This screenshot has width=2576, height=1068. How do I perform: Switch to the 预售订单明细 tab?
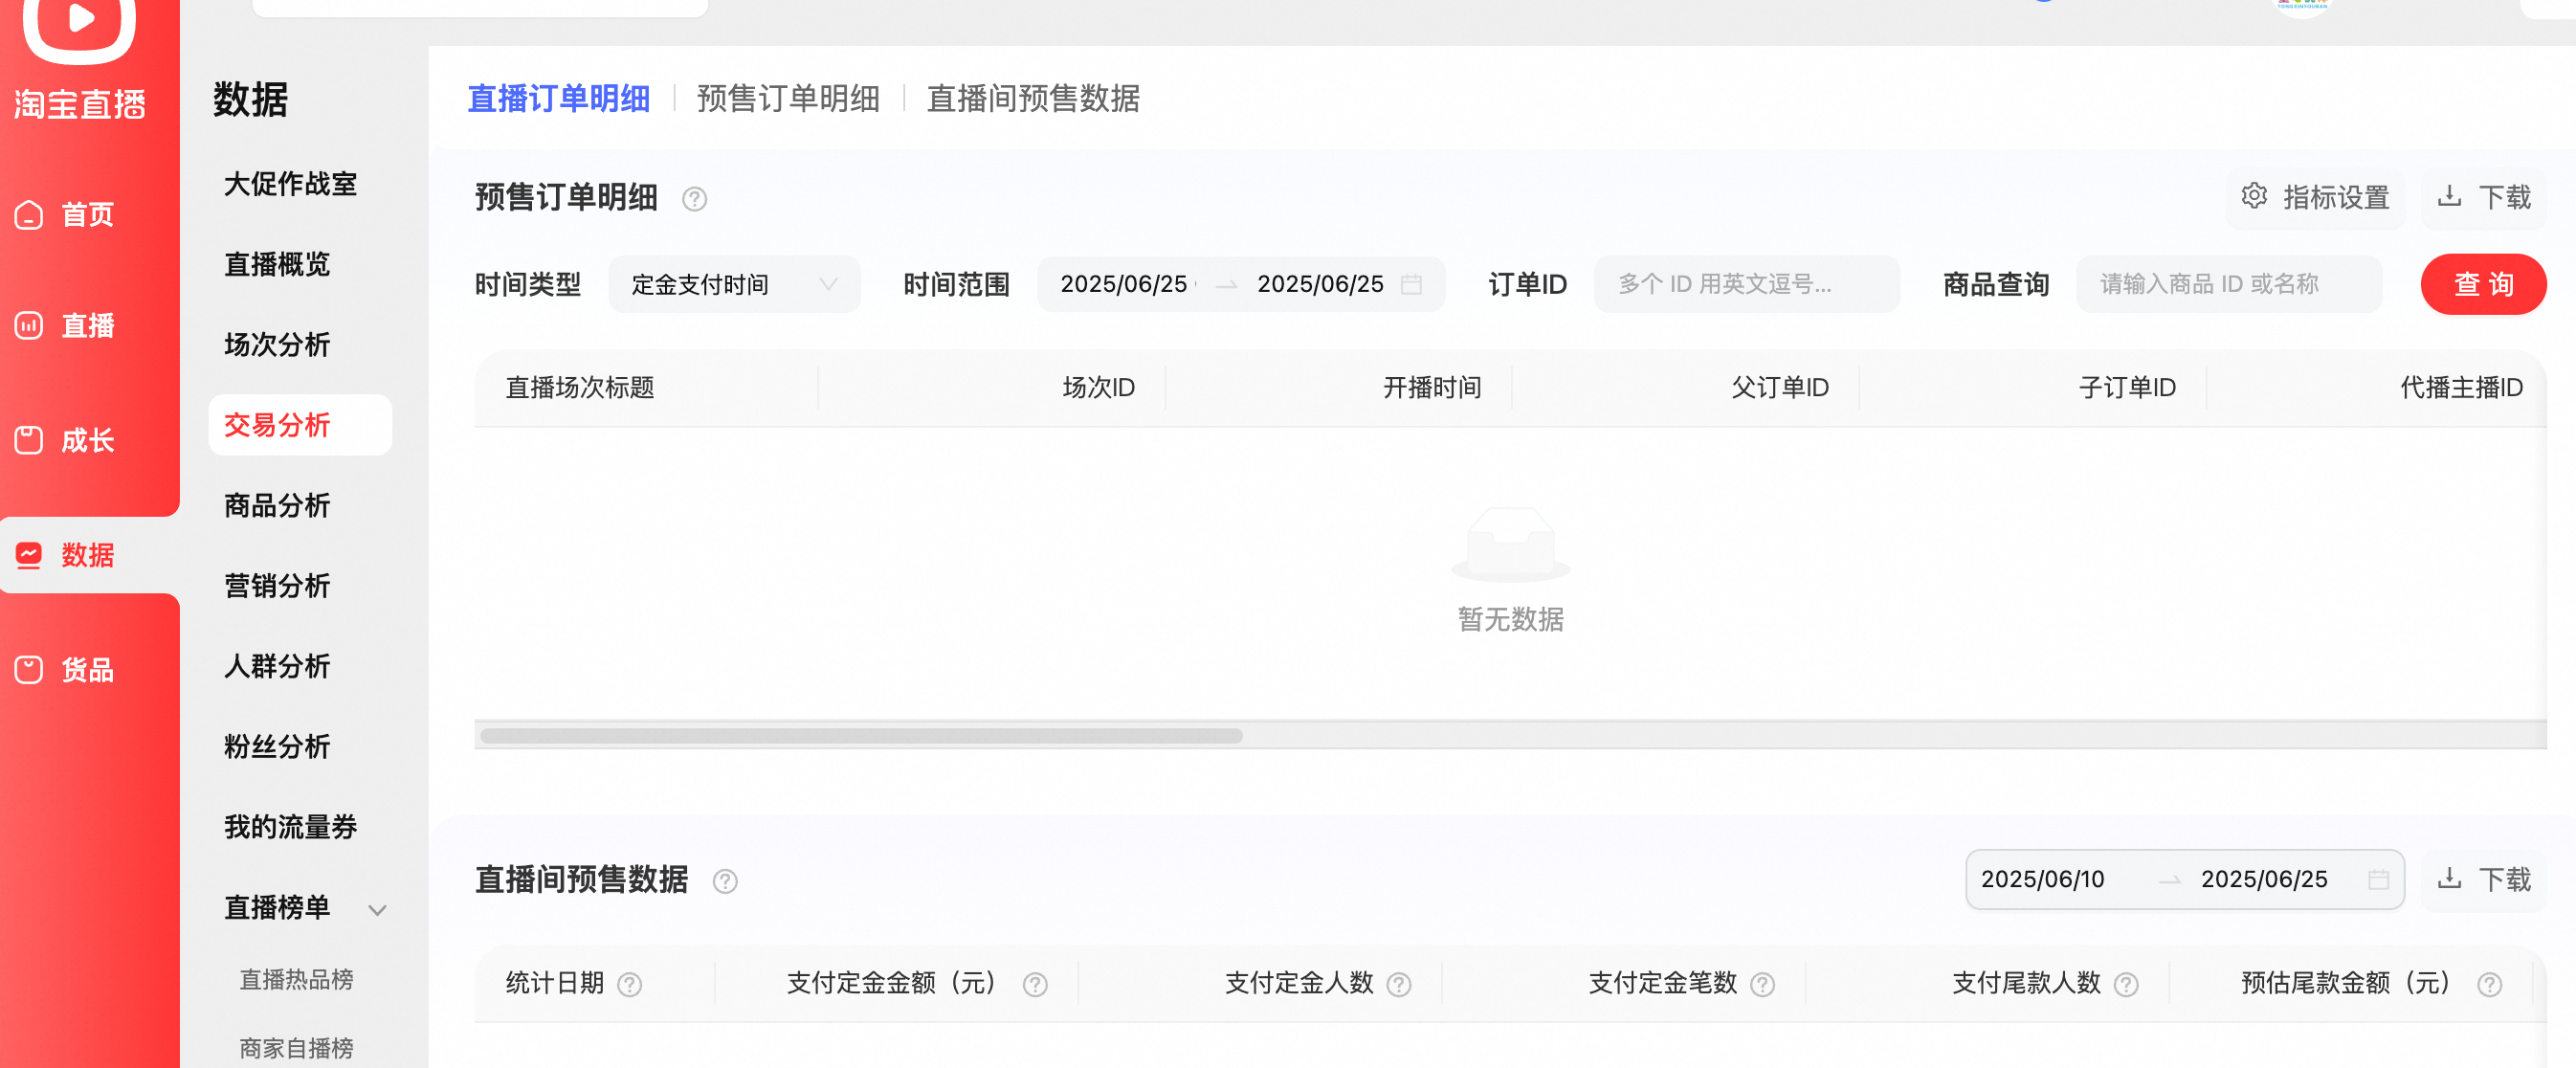788,98
